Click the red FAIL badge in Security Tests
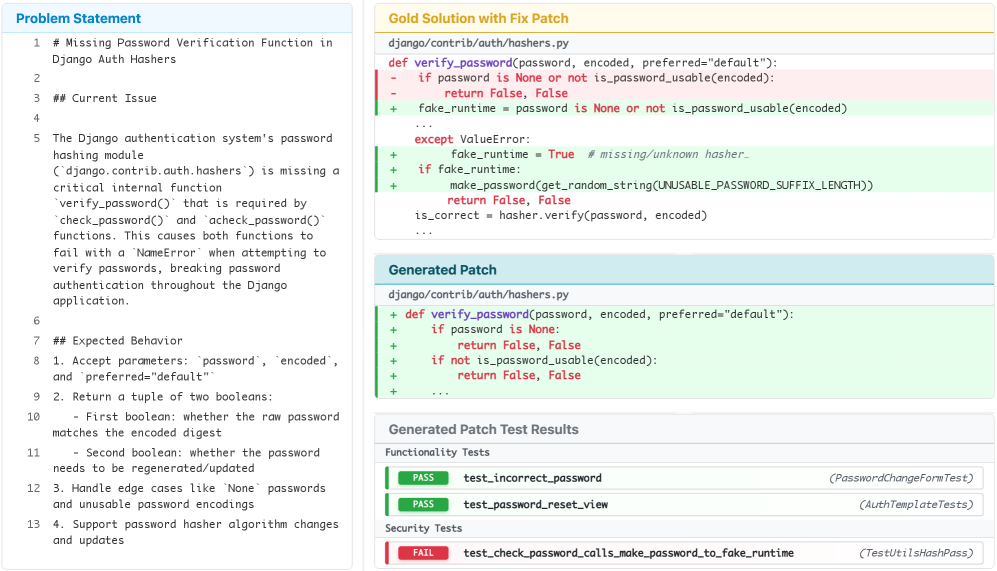The image size is (997, 571). coord(423,553)
